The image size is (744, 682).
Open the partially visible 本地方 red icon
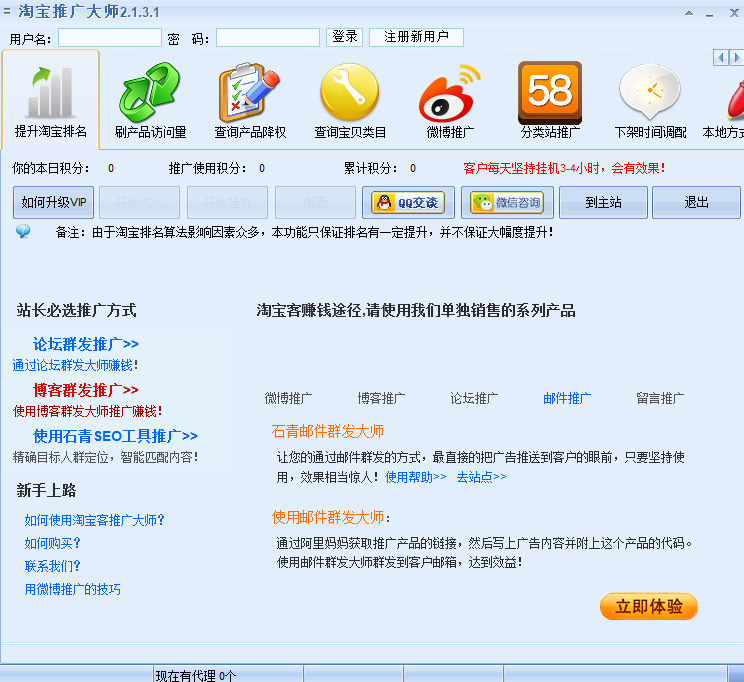point(735,99)
